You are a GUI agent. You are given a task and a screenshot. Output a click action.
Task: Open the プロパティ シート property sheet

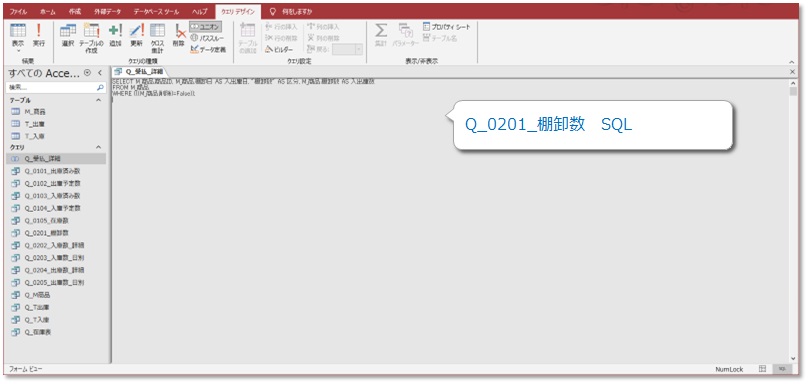(x=446, y=26)
